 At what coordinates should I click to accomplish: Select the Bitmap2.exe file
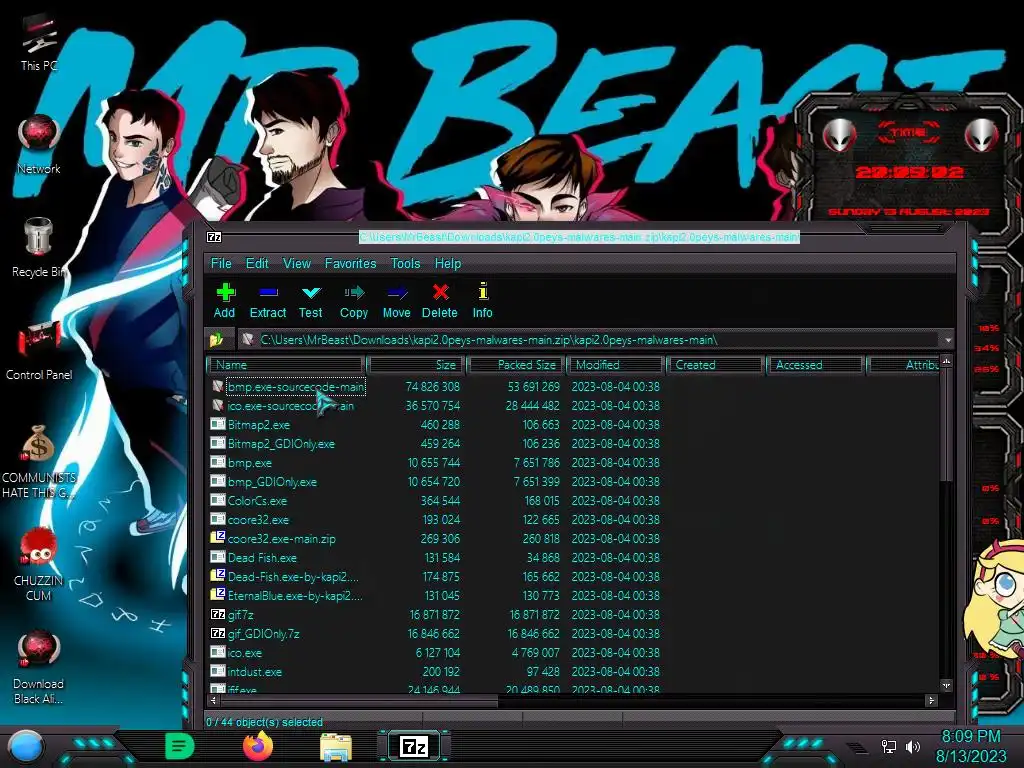click(x=259, y=424)
